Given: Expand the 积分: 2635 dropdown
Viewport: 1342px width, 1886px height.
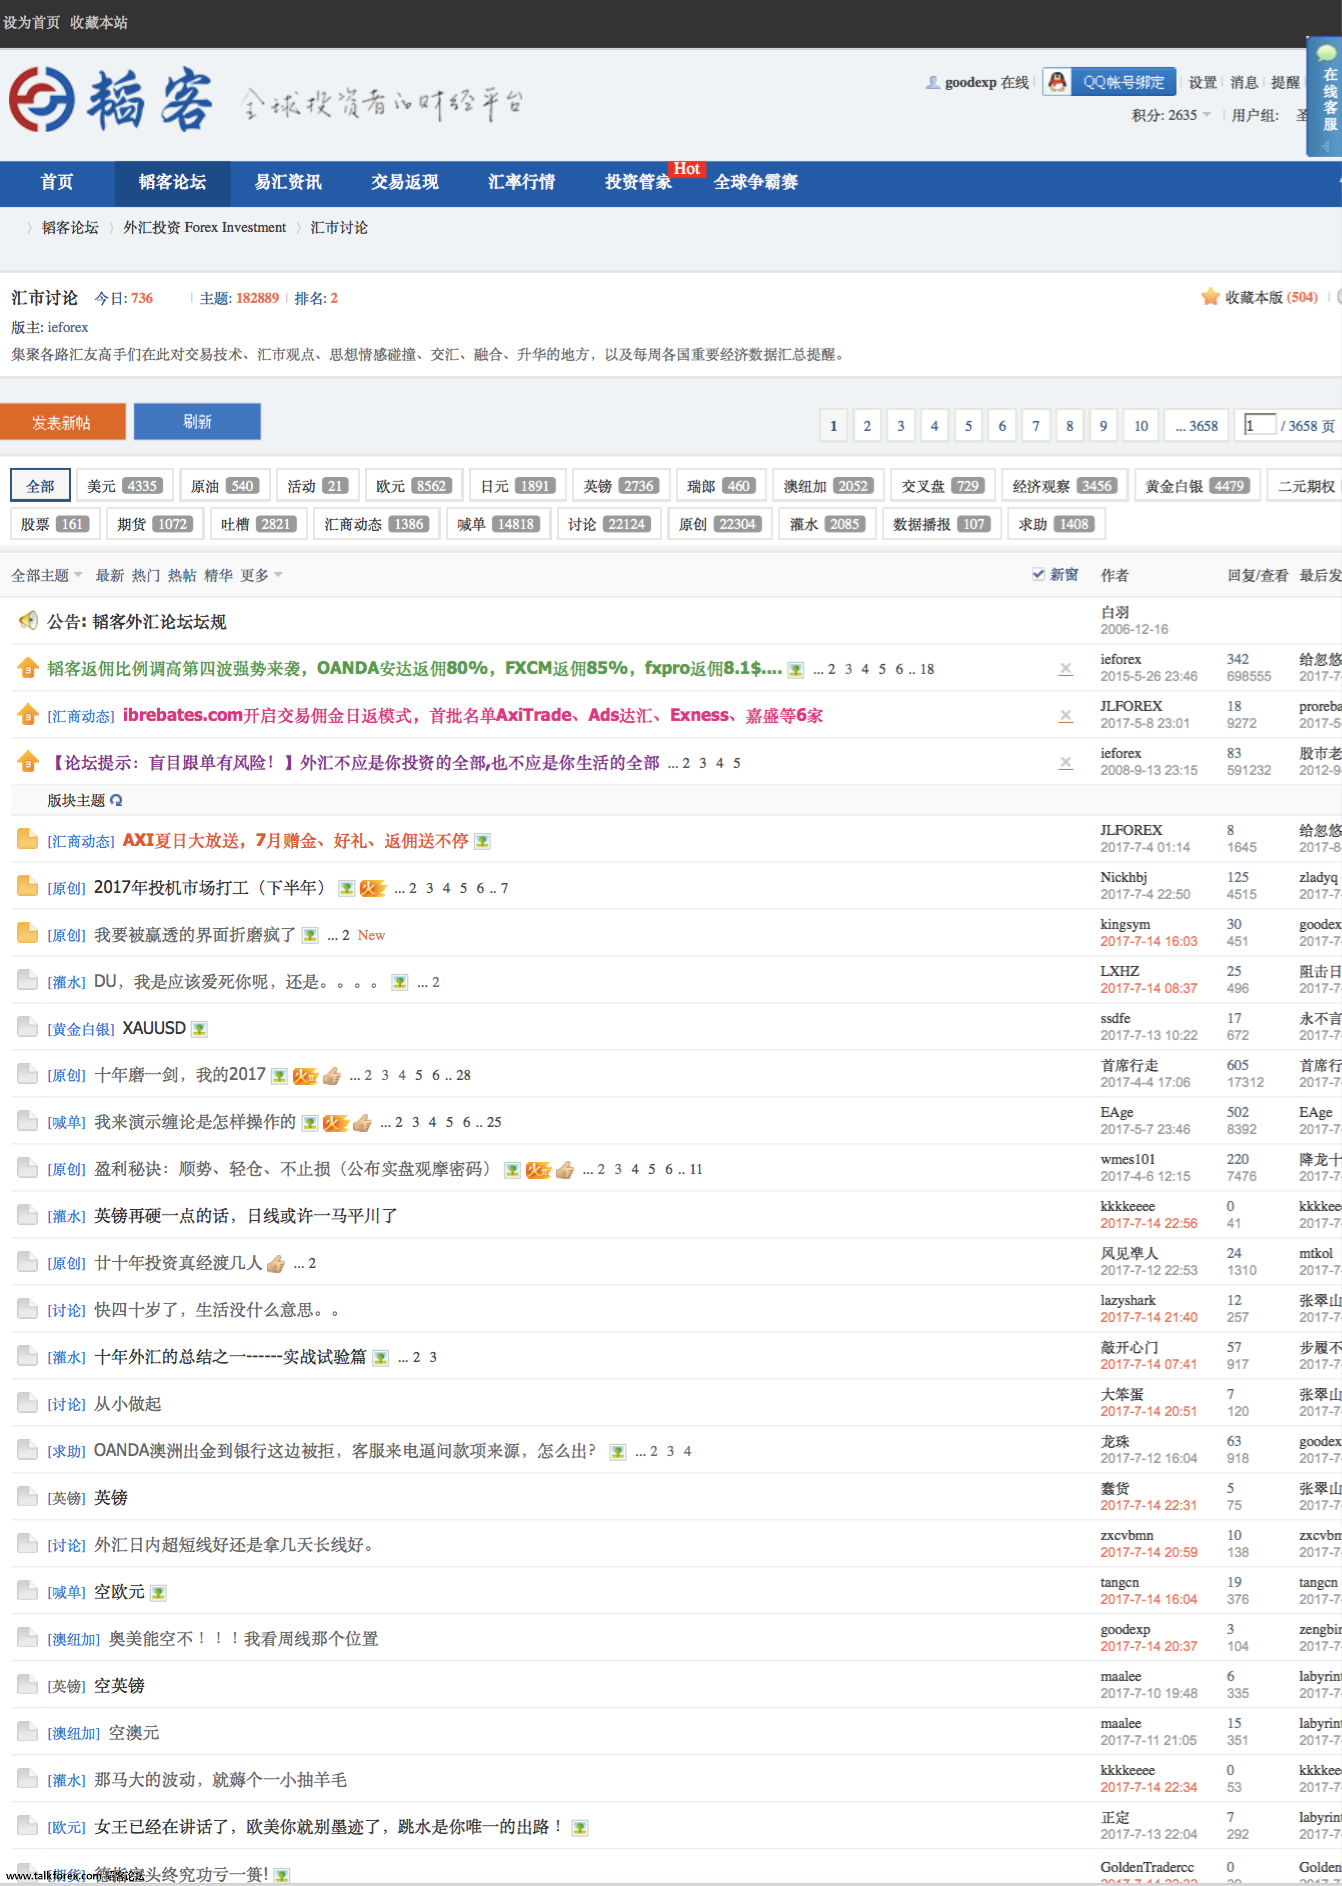Looking at the screenshot, I should 1171,115.
